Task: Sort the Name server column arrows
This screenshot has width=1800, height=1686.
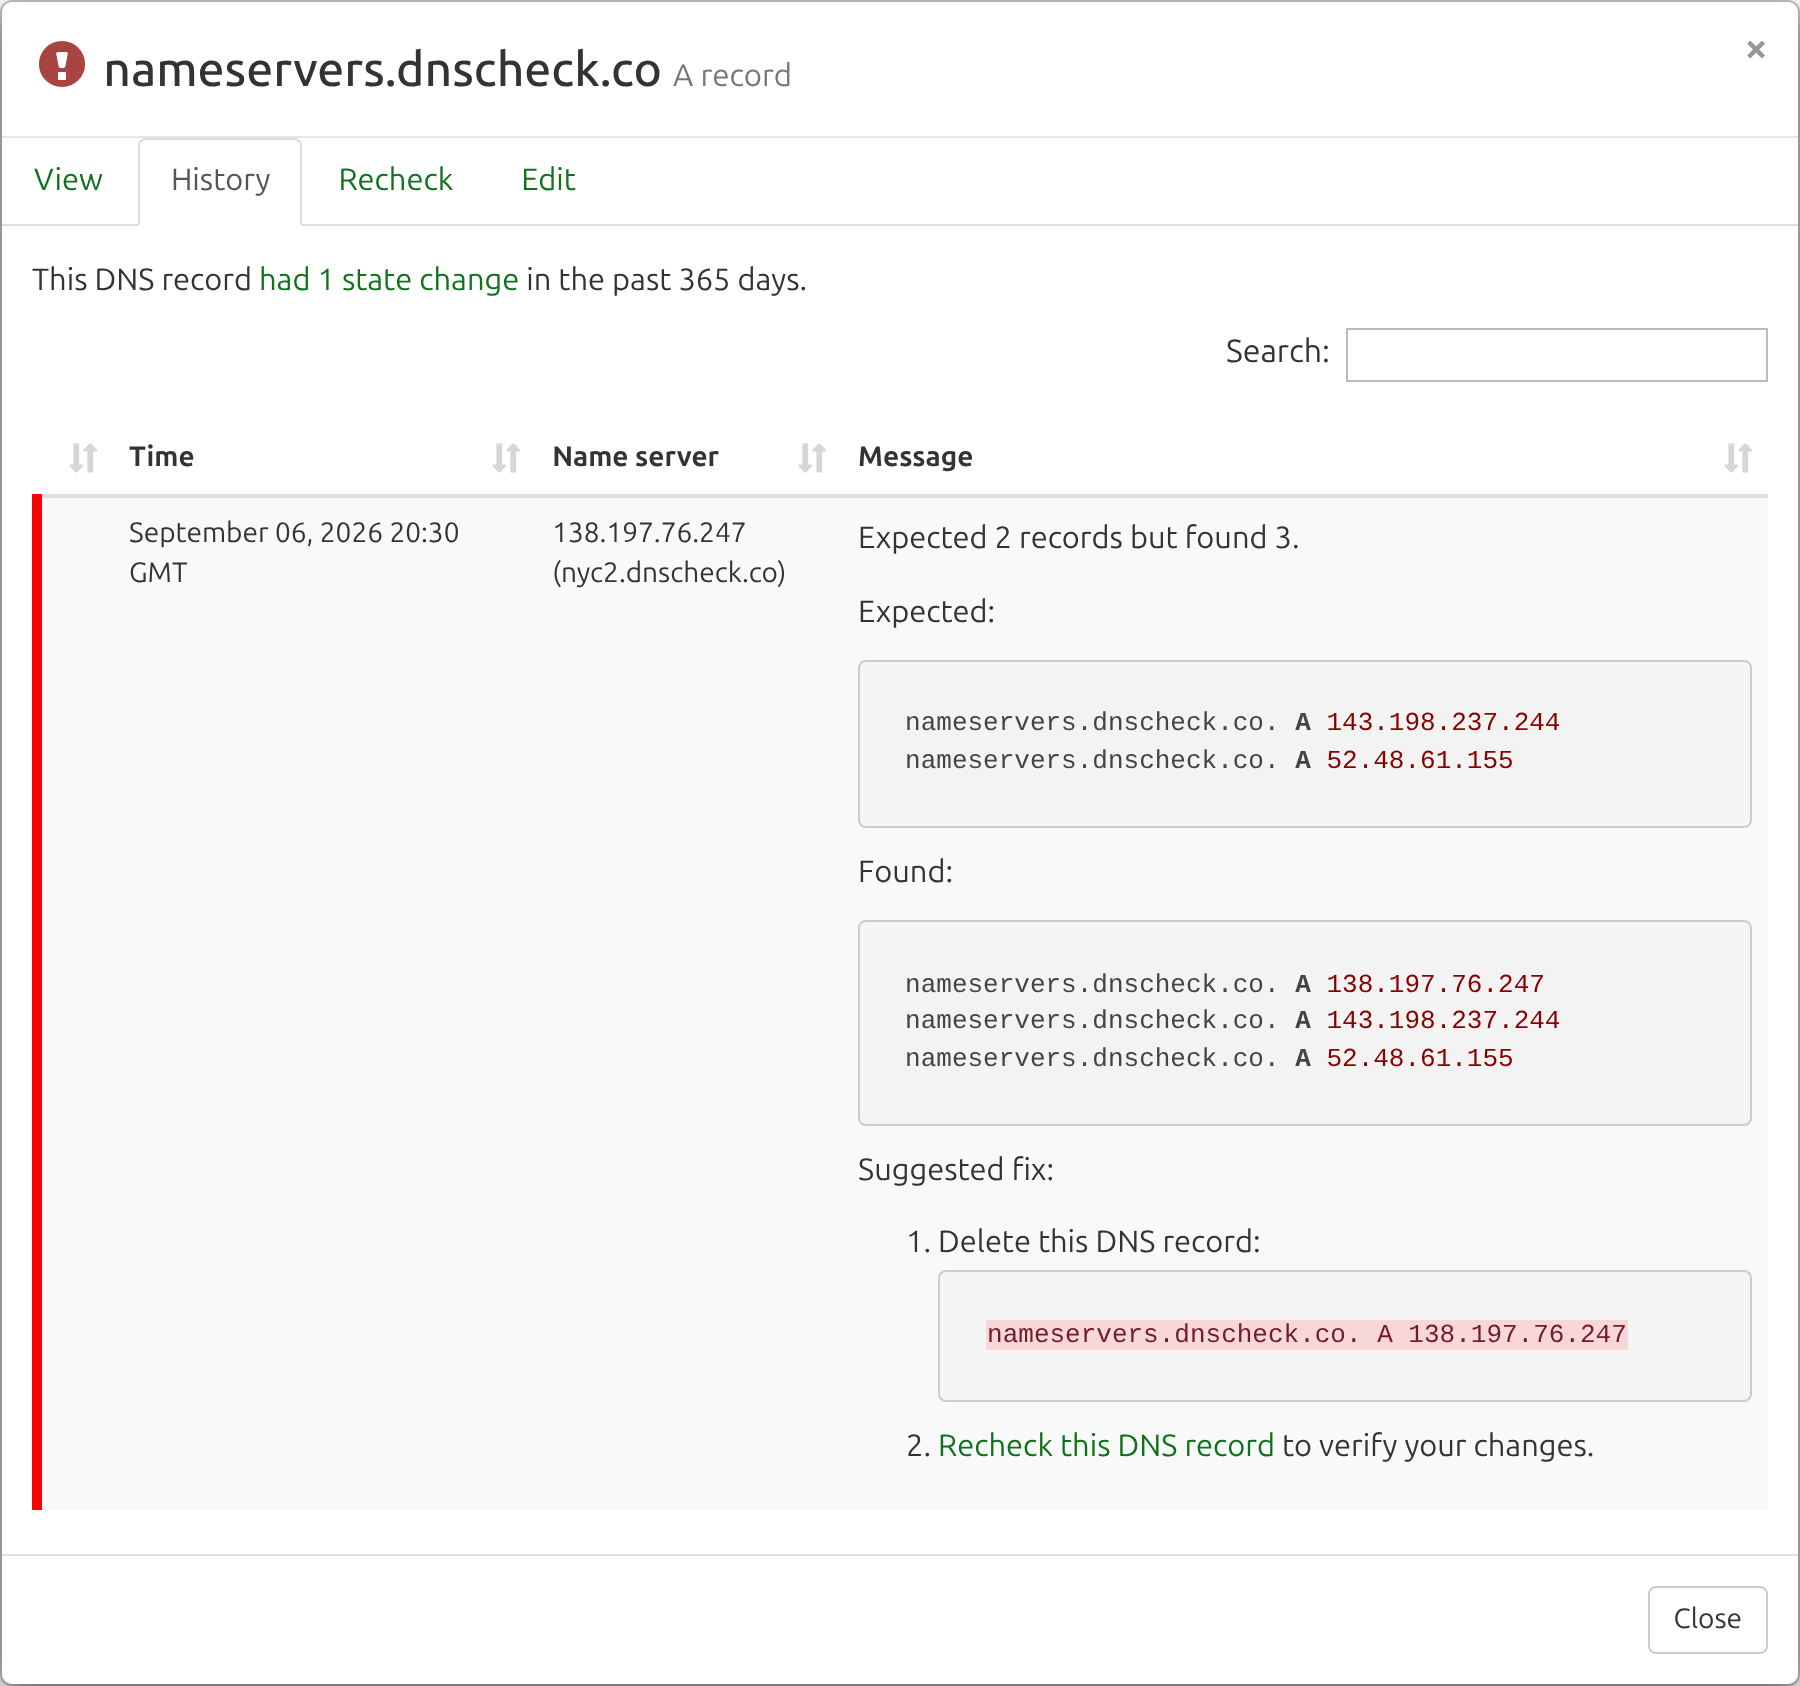Action: [x=812, y=457]
